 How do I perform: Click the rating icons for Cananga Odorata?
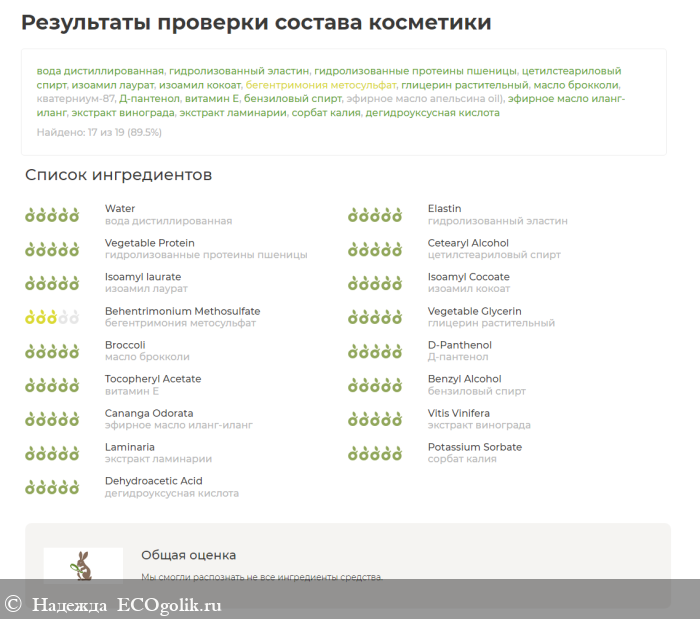click(x=52, y=419)
